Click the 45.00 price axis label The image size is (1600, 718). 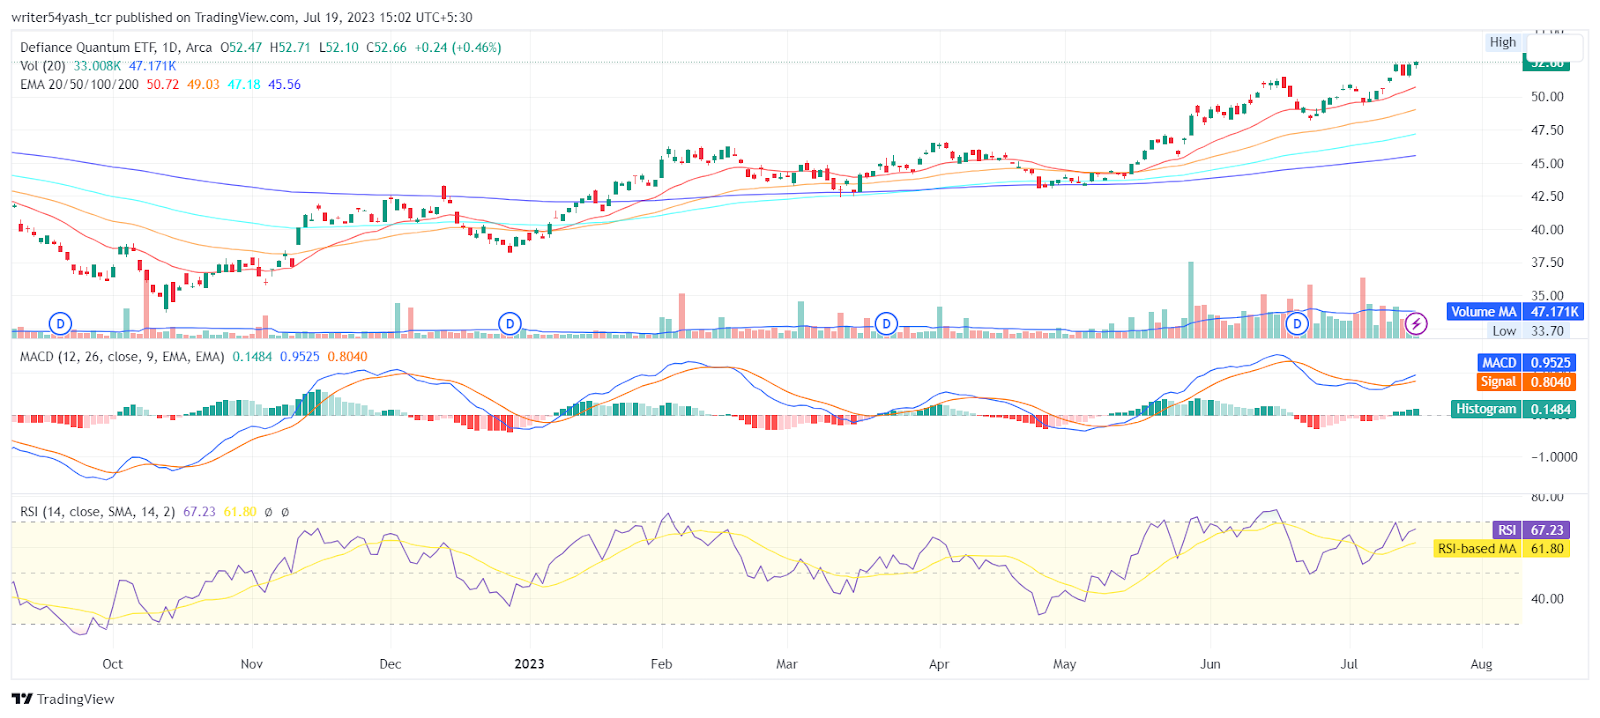point(1547,164)
